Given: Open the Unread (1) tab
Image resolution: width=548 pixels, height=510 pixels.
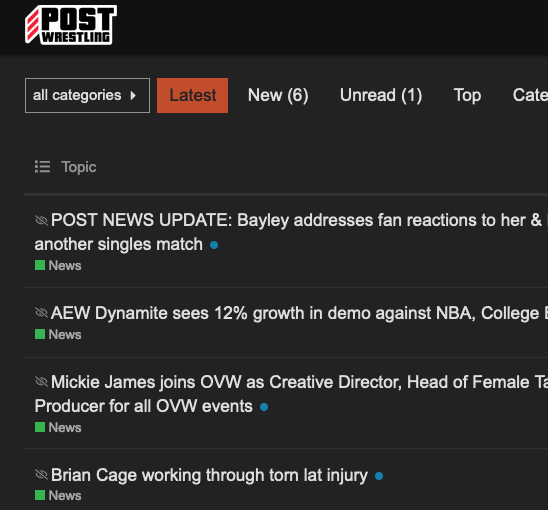Looking at the screenshot, I should [381, 95].
